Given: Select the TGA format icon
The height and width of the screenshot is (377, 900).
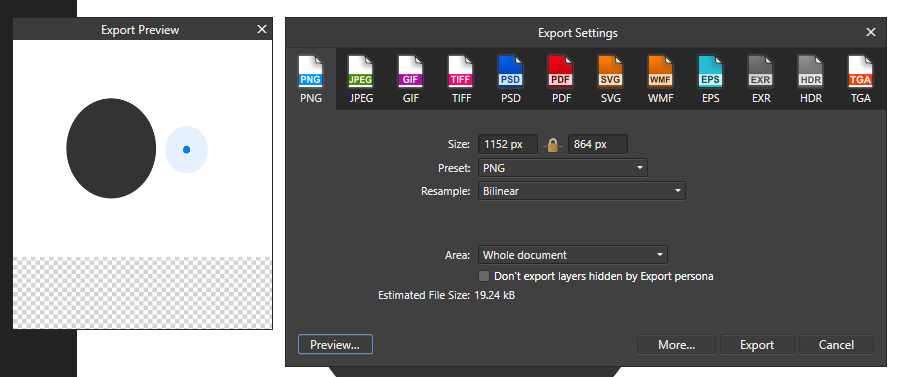Looking at the screenshot, I should [860, 72].
